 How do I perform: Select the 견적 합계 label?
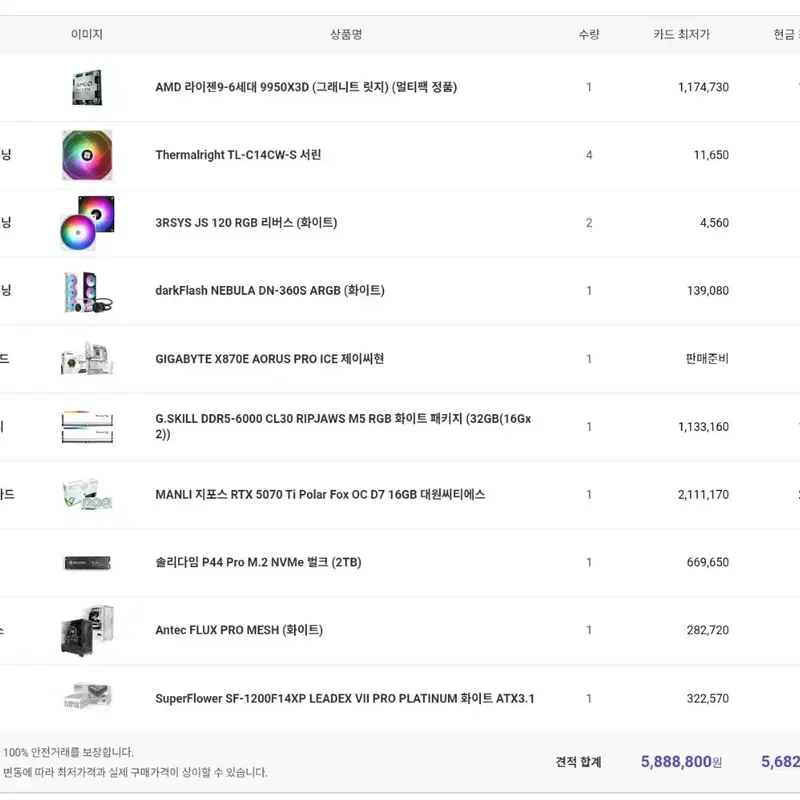tap(578, 762)
